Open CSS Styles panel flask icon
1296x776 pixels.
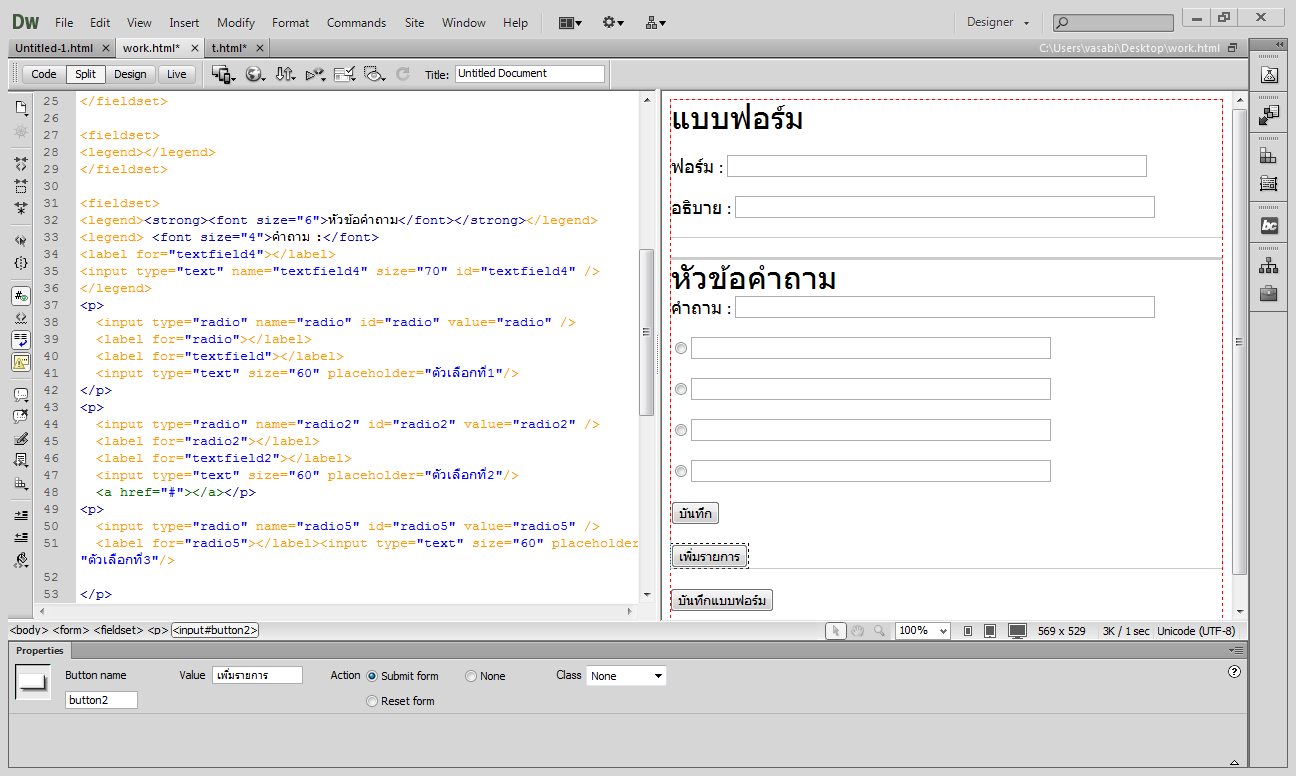coord(1269,74)
